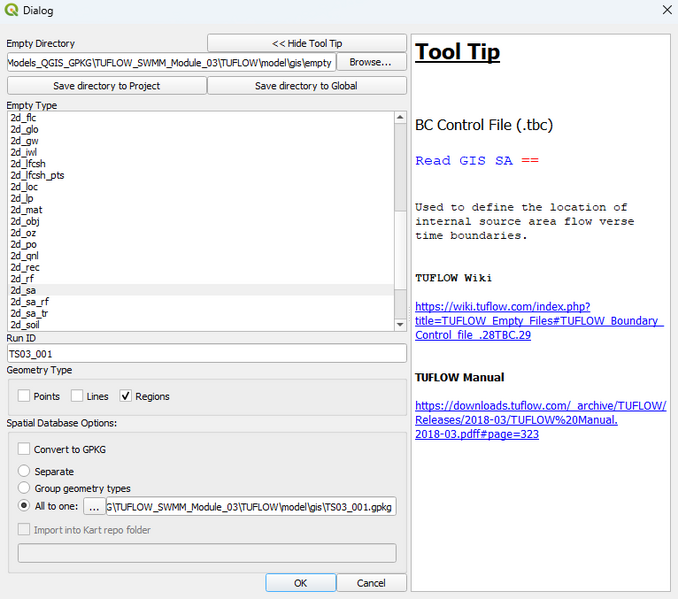
Task: Open the ellipsis file browser for All to one
Action: click(x=93, y=506)
